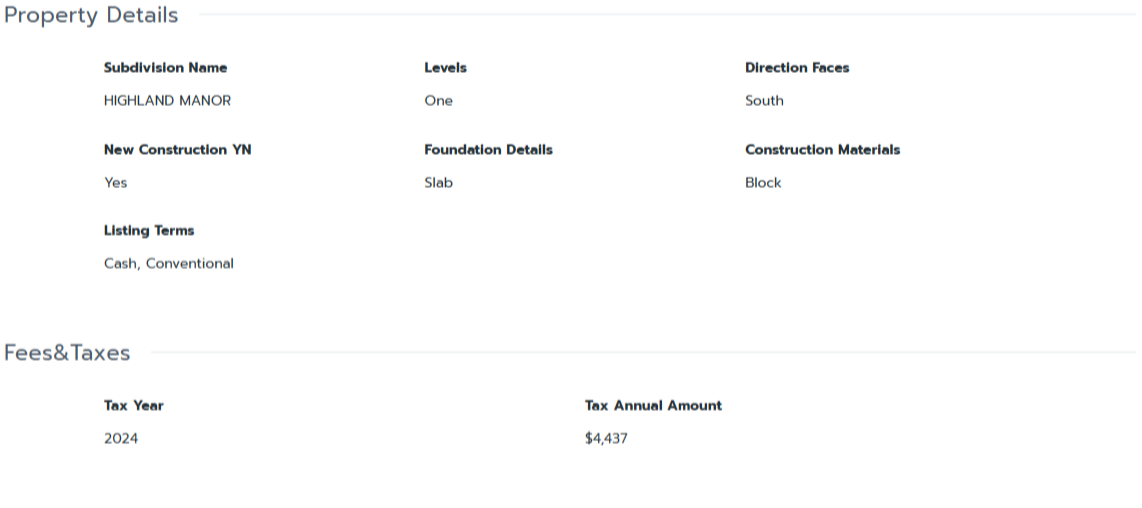Select the Yes value under New Construction
The image size is (1142, 508).
pos(116,183)
